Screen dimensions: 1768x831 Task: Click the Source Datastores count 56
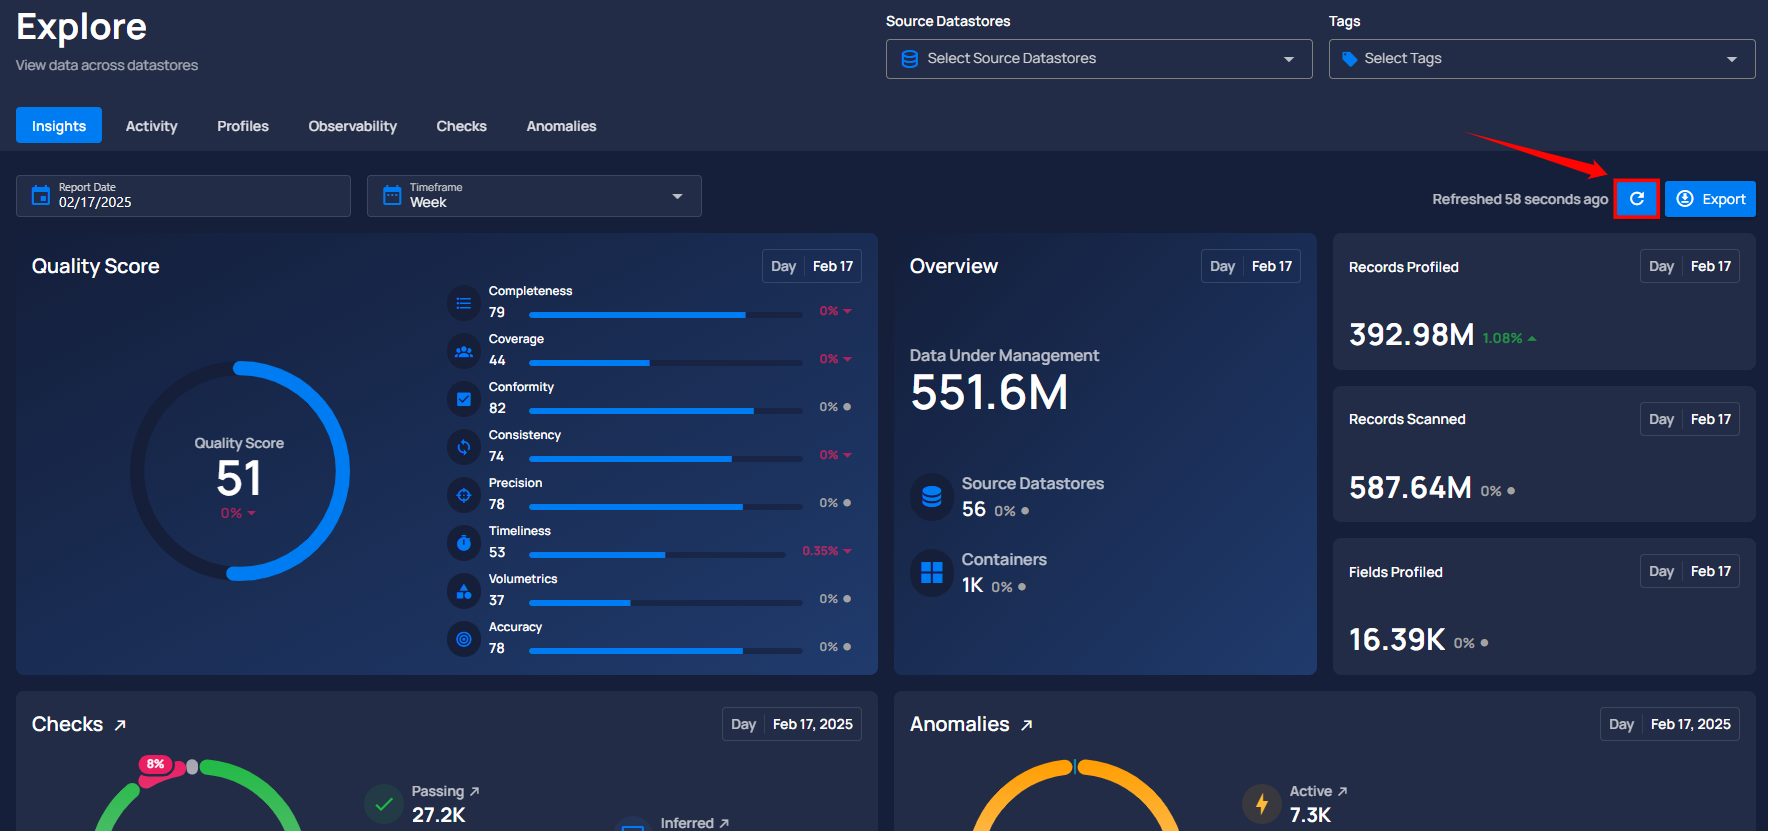974,509
